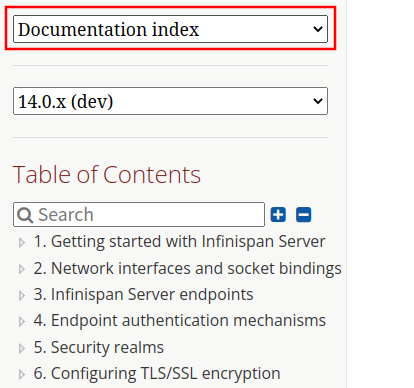Viewport: 414px width, 388px height.
Task: Click the Search field in Table of Contents
Action: pos(139,214)
